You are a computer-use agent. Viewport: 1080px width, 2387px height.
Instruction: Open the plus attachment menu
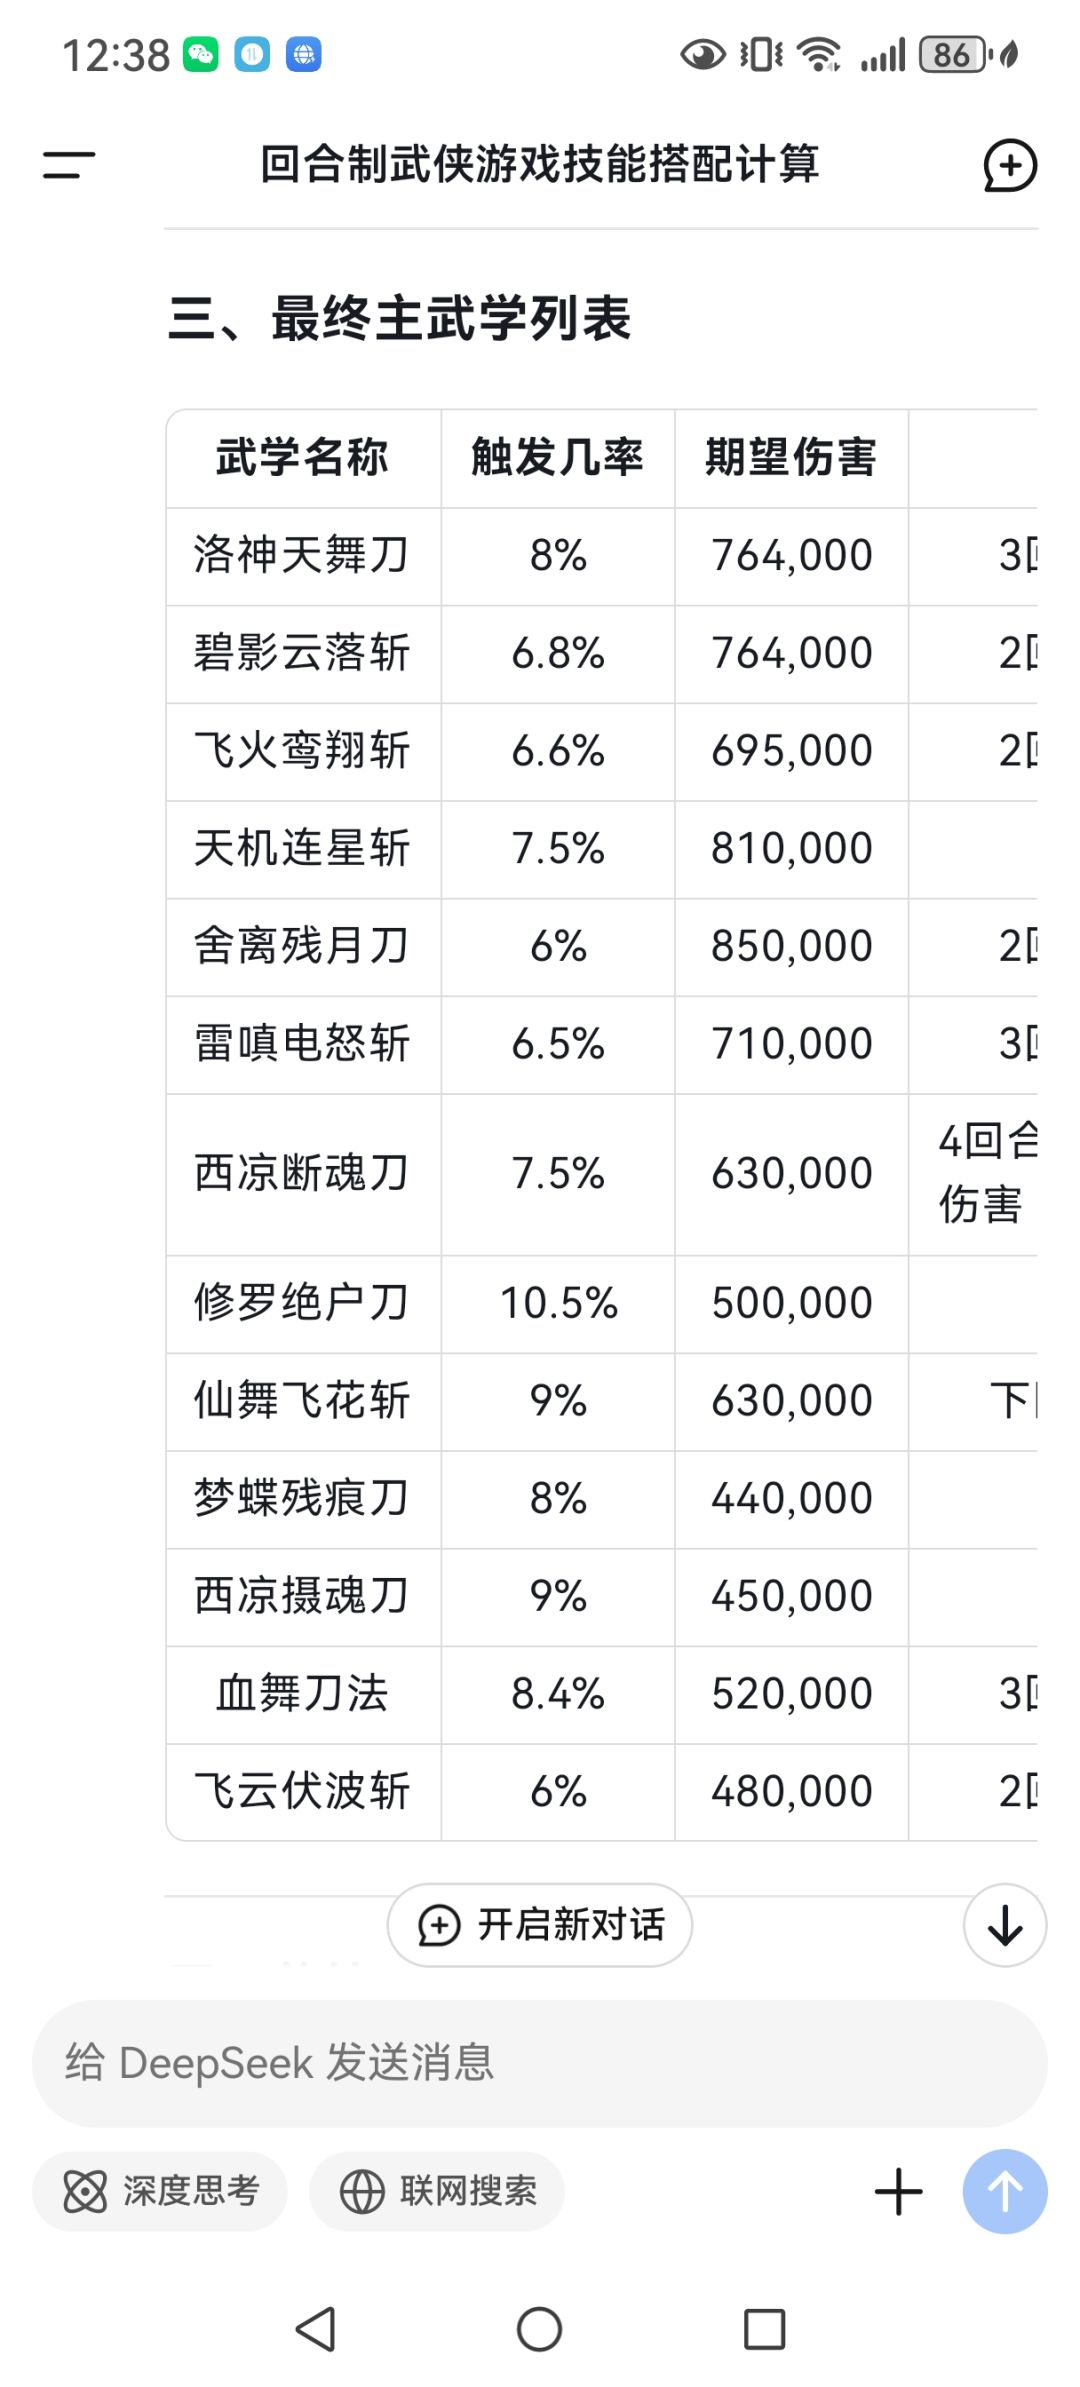pos(898,2192)
